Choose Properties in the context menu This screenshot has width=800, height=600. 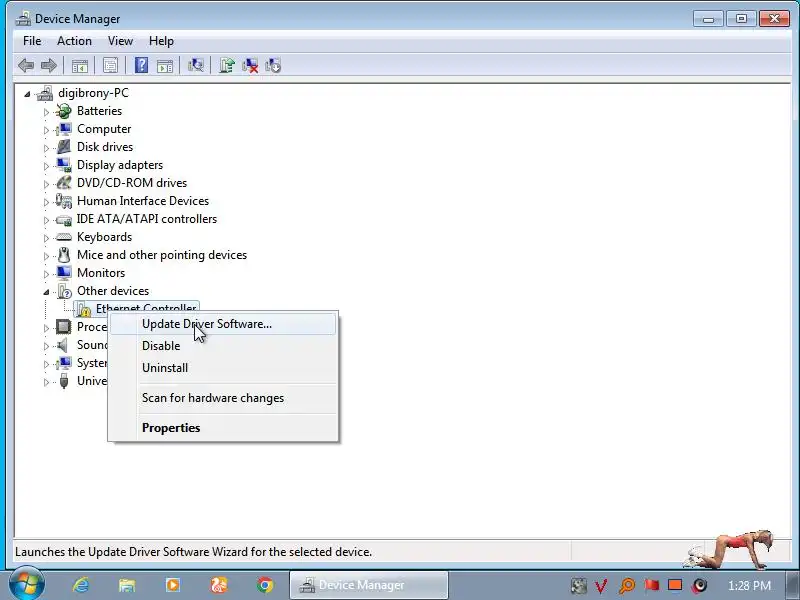pos(223,428)
